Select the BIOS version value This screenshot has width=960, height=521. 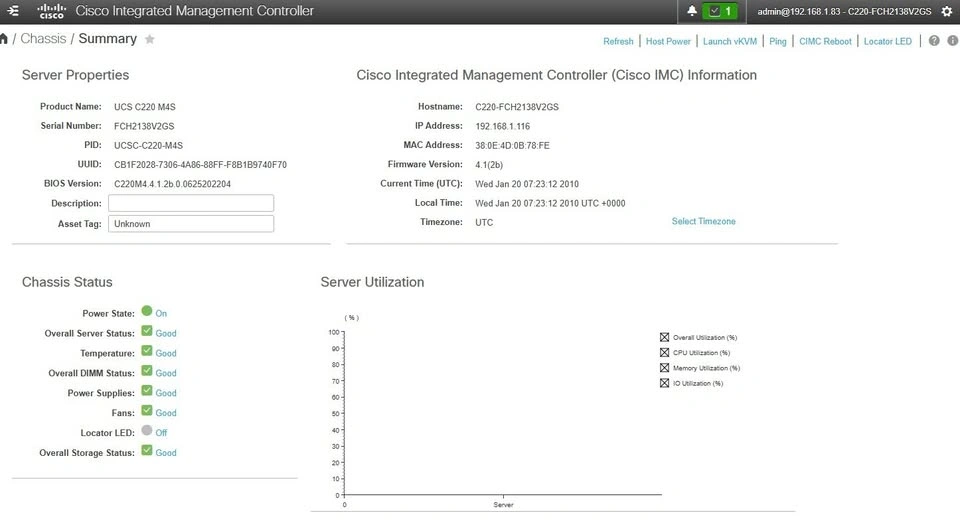(173, 184)
